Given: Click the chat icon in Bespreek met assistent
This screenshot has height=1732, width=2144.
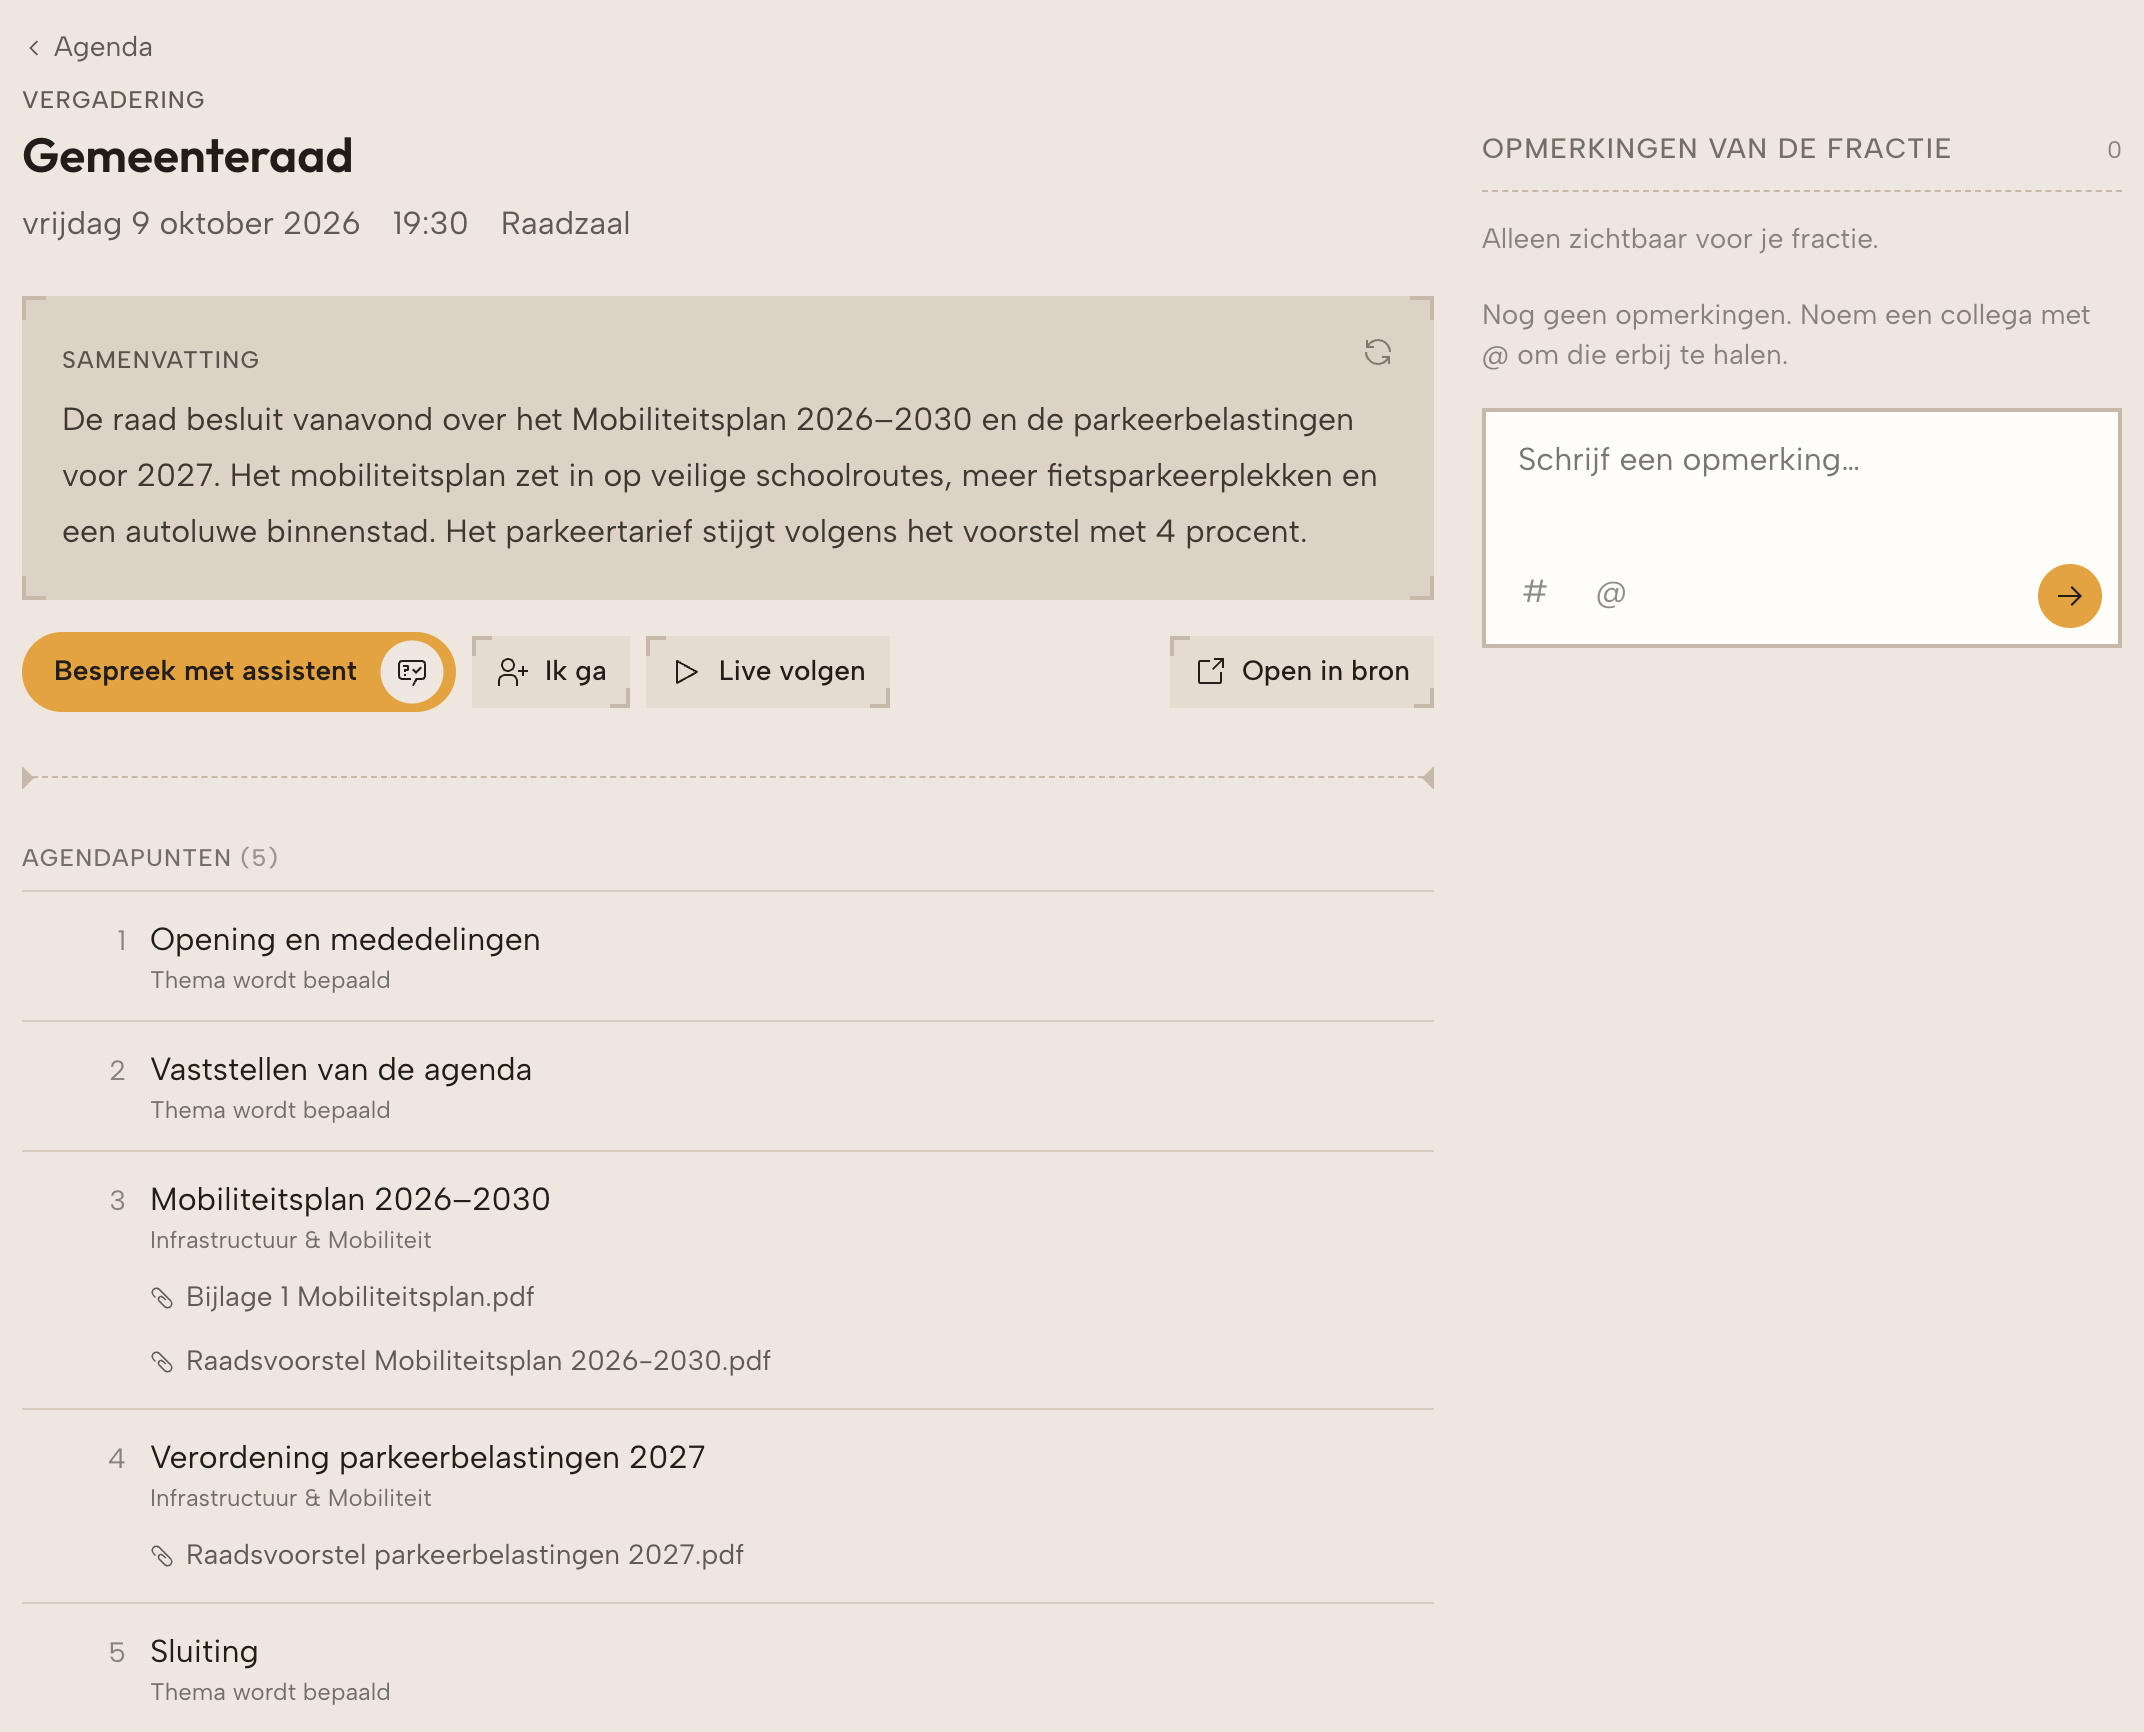Looking at the screenshot, I should (412, 672).
